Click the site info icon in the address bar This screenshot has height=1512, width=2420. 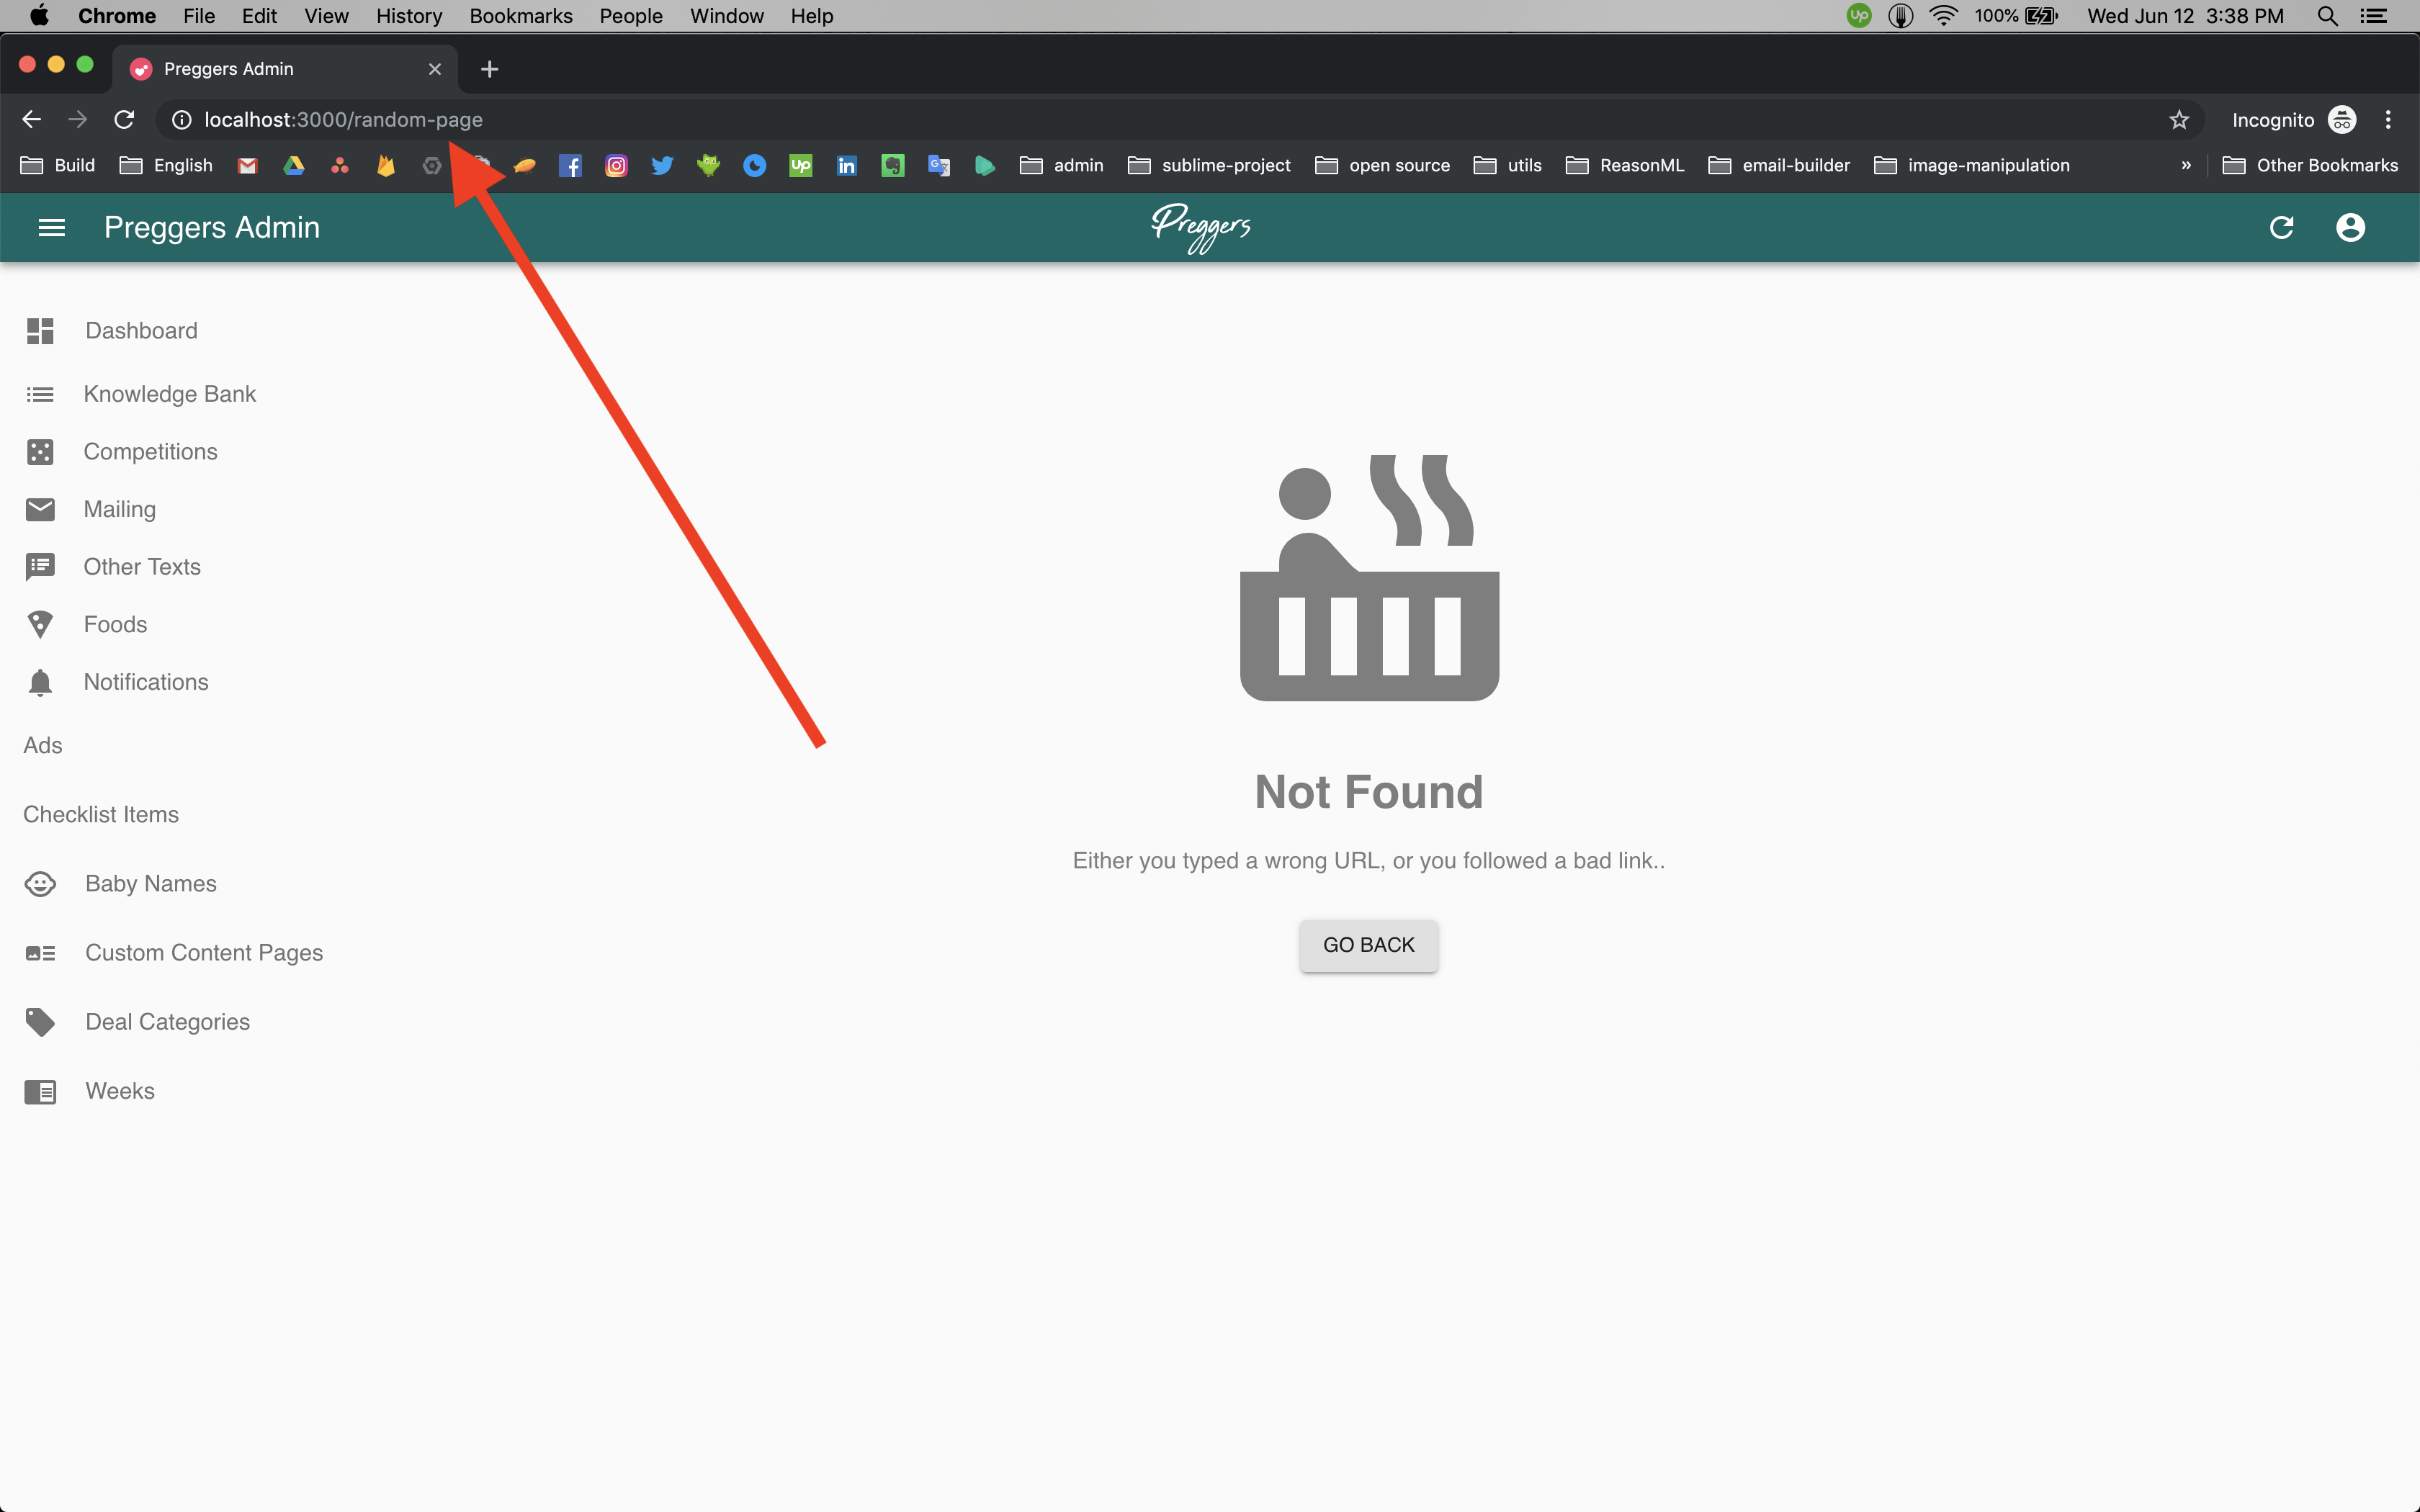[181, 119]
